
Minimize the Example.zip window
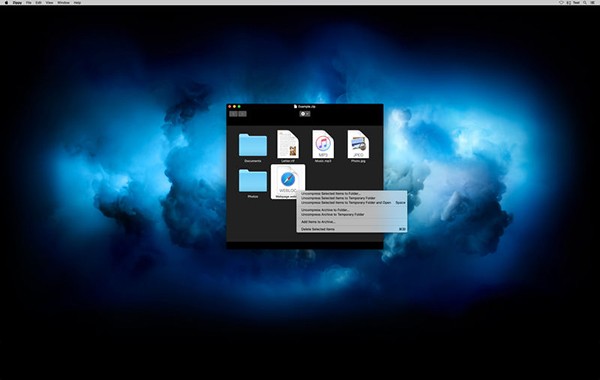point(235,106)
